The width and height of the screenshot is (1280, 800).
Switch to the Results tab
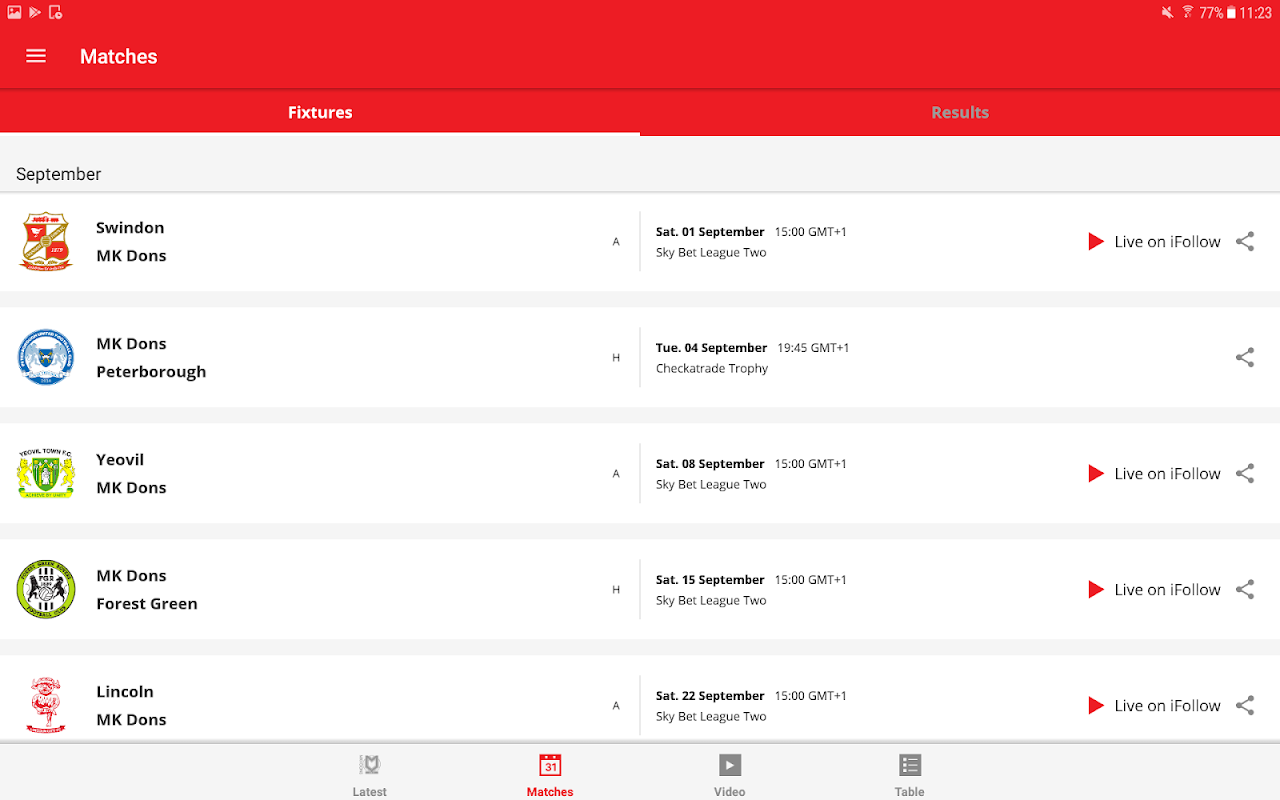960,112
